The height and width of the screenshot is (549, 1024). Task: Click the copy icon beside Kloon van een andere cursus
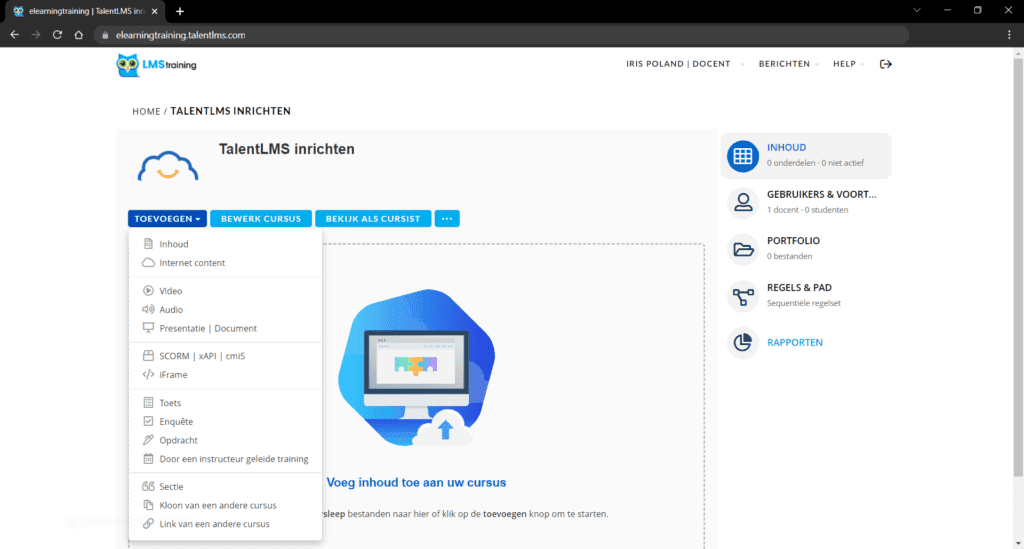(x=148, y=505)
